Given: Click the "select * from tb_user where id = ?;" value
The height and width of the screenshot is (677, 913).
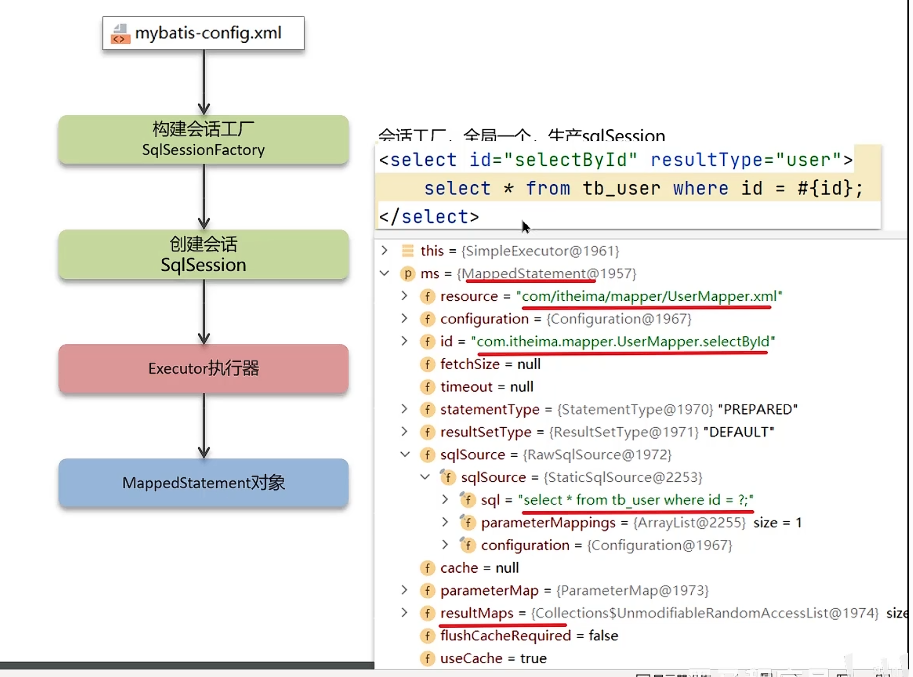Looking at the screenshot, I should [x=636, y=500].
